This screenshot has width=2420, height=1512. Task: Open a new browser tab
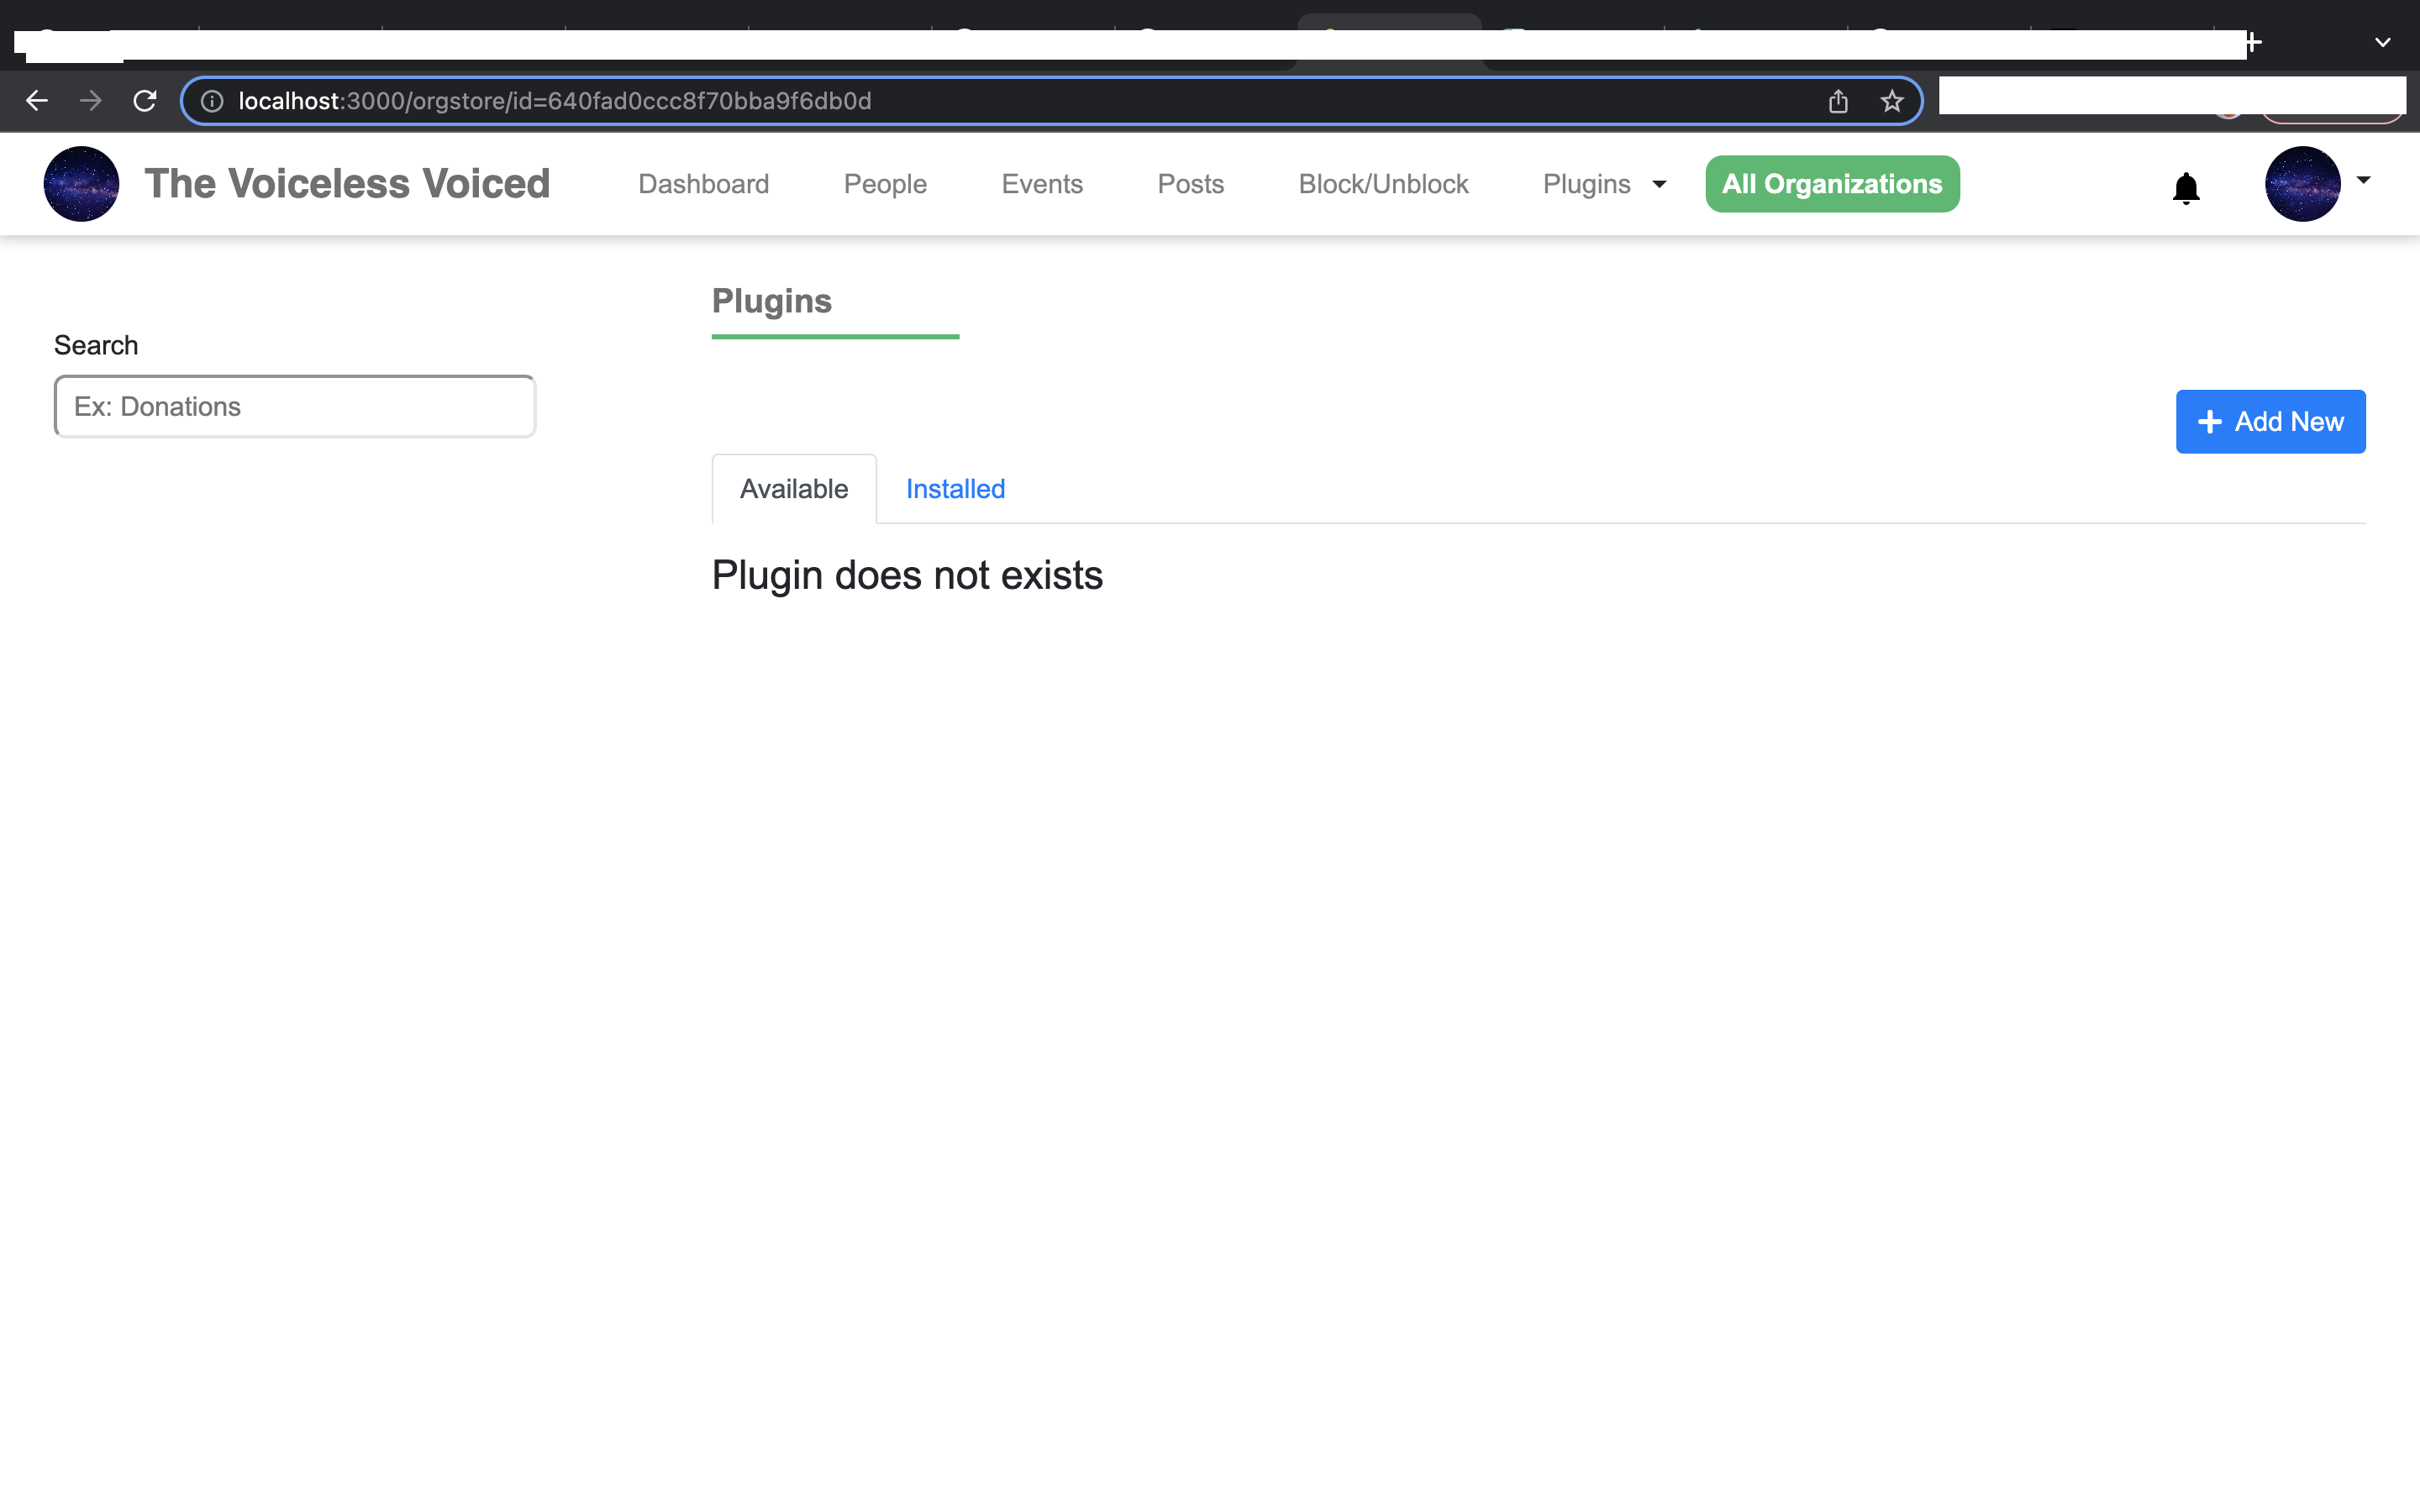tap(2255, 41)
